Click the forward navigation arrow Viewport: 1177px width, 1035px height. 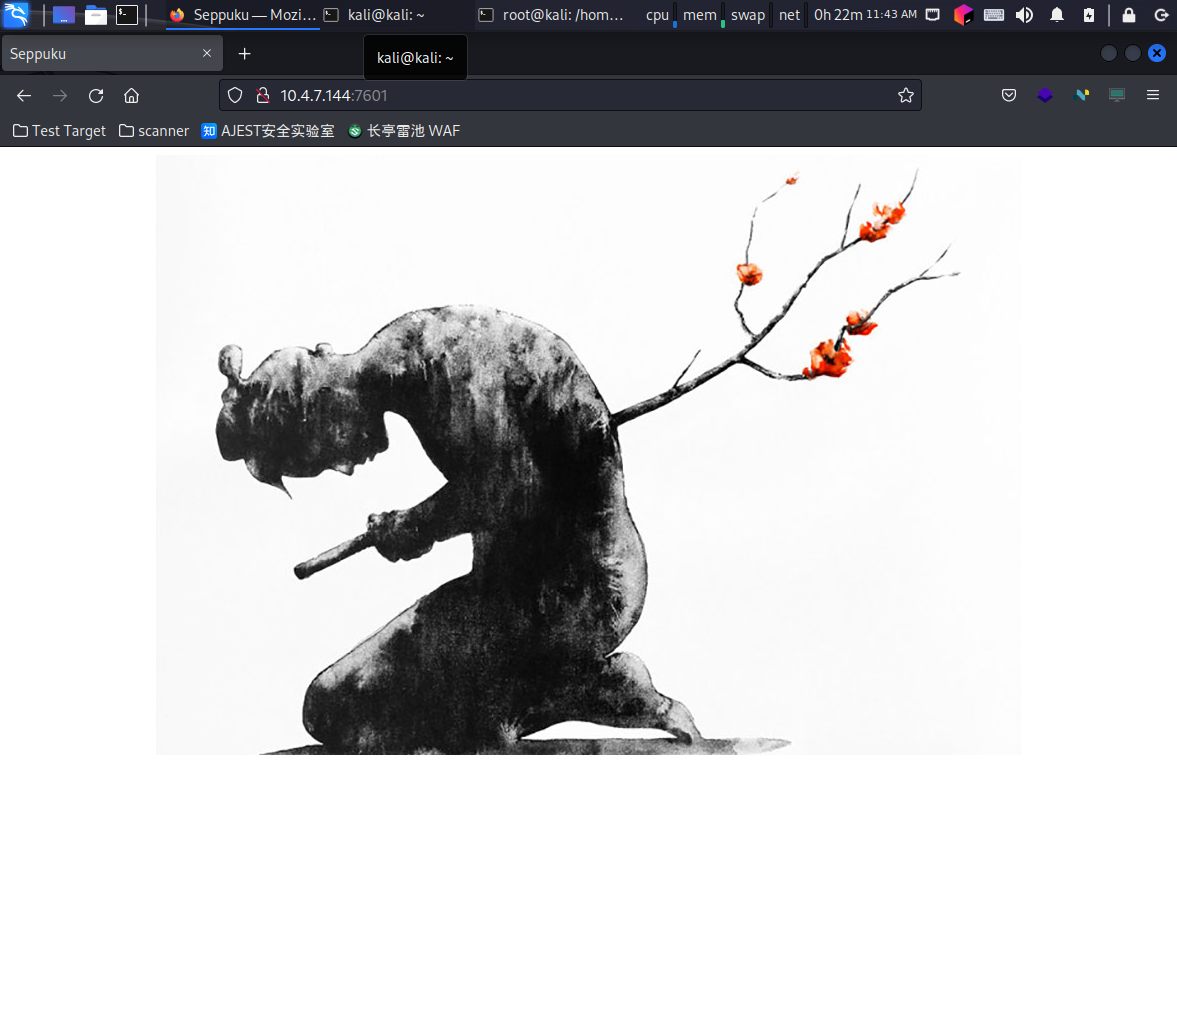pyautogui.click(x=60, y=95)
